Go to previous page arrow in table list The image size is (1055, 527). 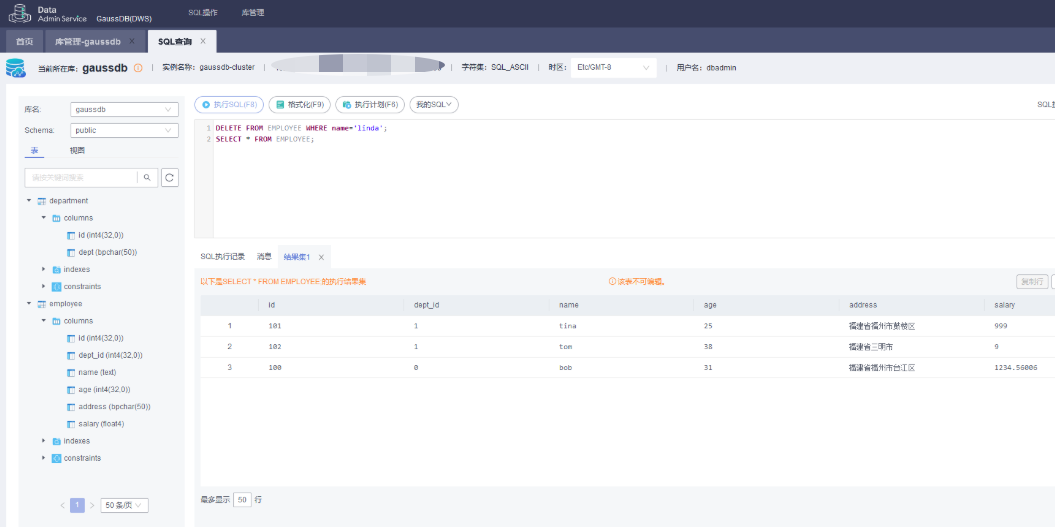coord(63,505)
